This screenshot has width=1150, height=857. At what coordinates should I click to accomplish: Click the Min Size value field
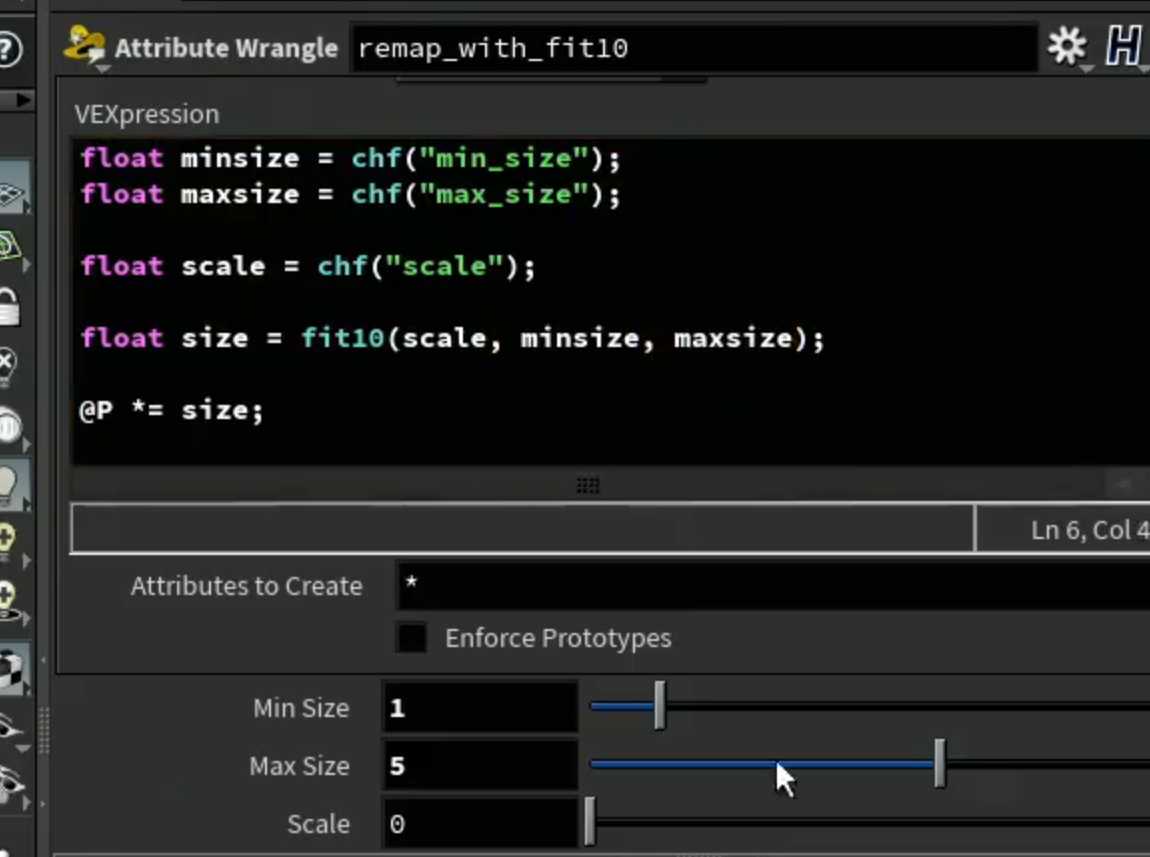480,707
